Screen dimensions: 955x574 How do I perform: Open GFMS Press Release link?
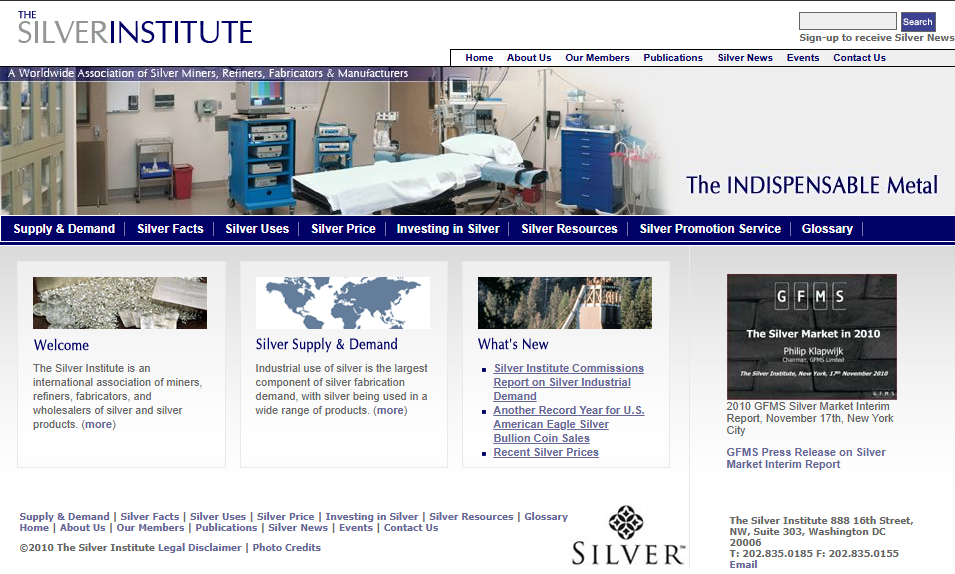pyautogui.click(x=806, y=458)
